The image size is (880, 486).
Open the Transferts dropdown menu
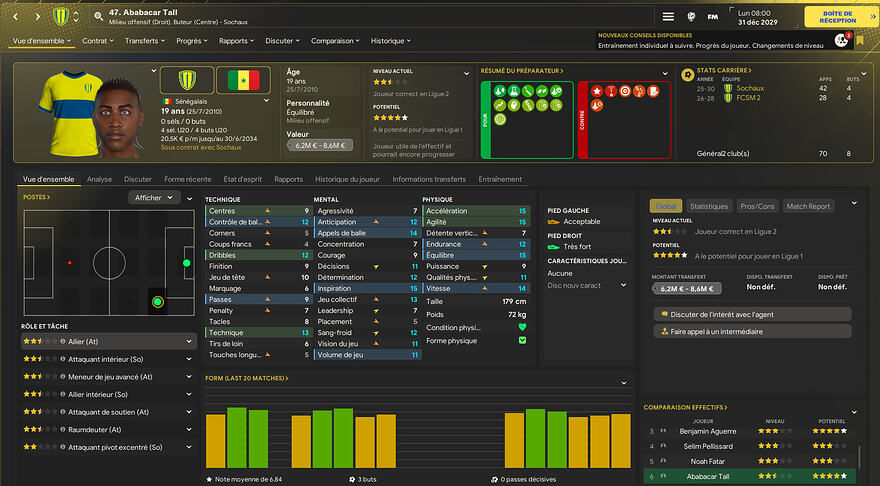[146, 41]
